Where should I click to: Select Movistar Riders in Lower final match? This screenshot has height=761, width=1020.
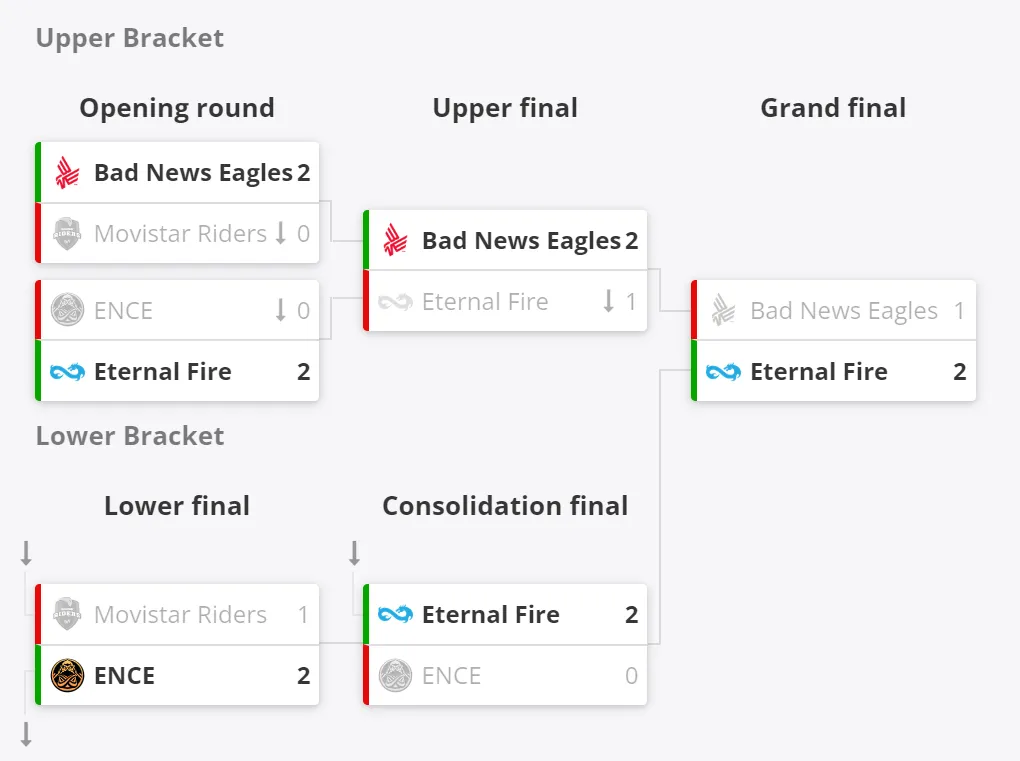[x=177, y=614]
